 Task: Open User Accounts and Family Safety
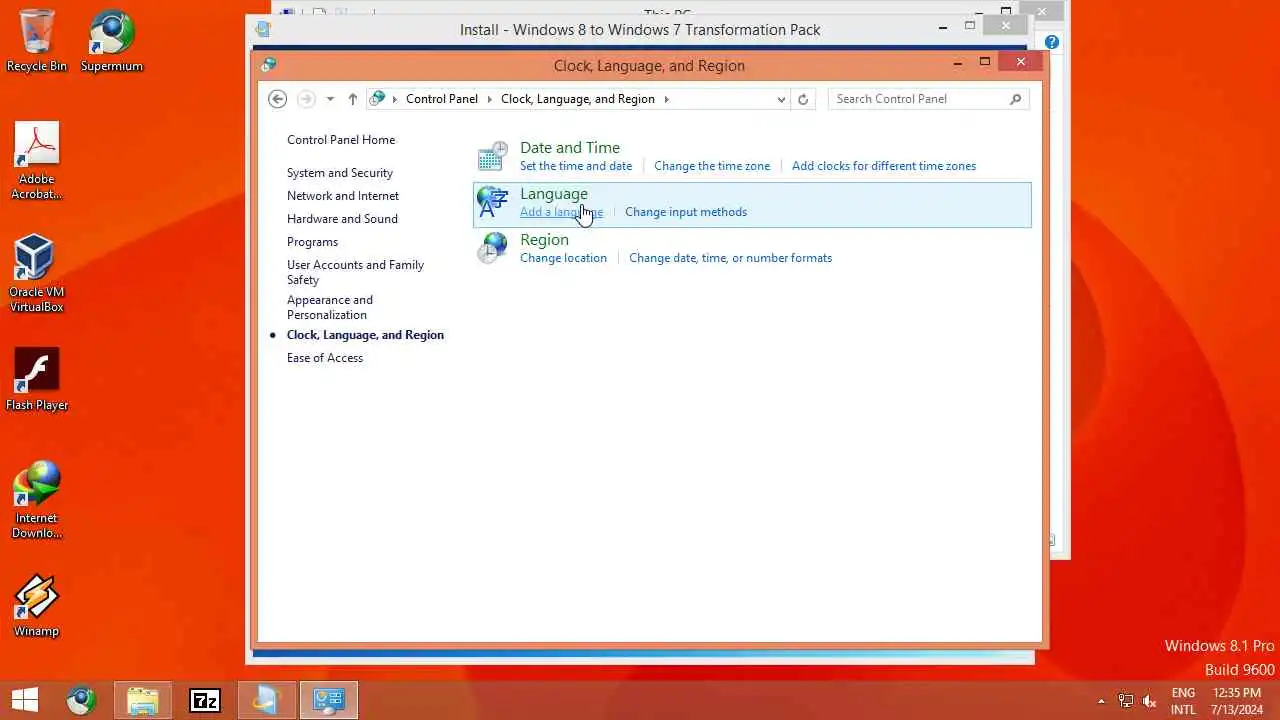[355, 272]
